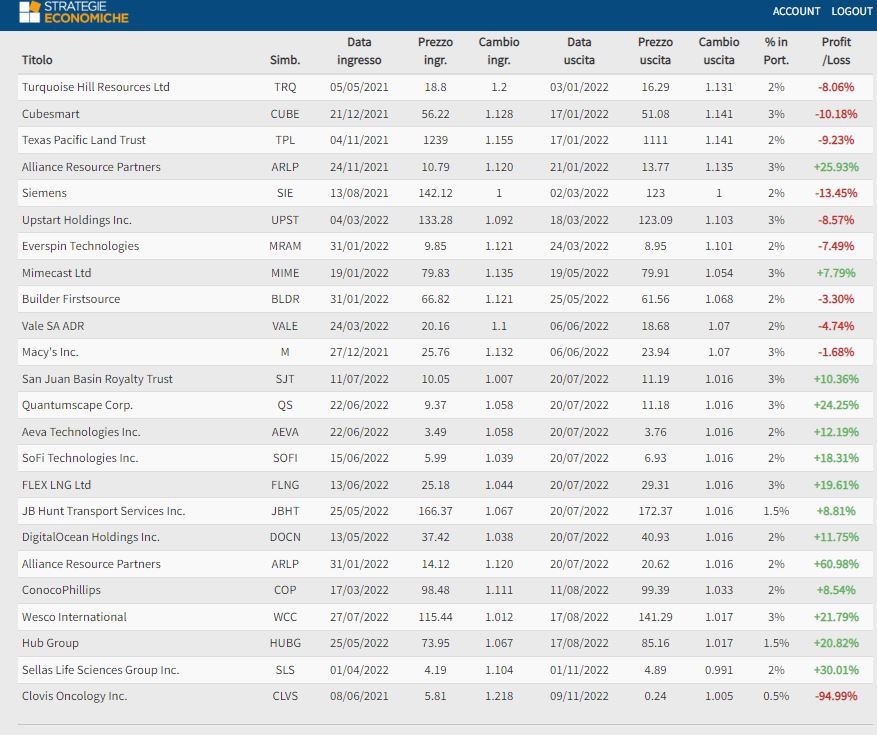Screen dimensions: 877x735
Task: Select JB Hunt Transport Services Inc. title
Action: tap(103, 511)
